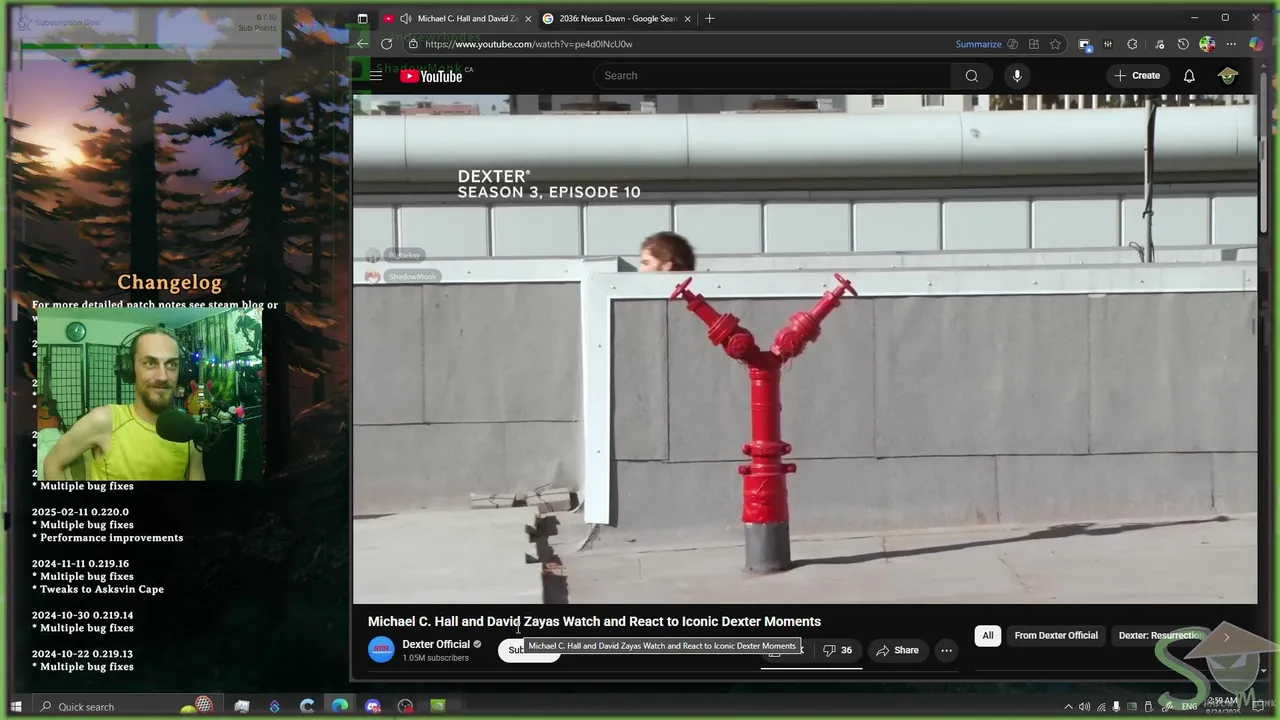Start voice search with the microphone icon
Viewport: 1280px width, 720px height.
tap(1017, 76)
